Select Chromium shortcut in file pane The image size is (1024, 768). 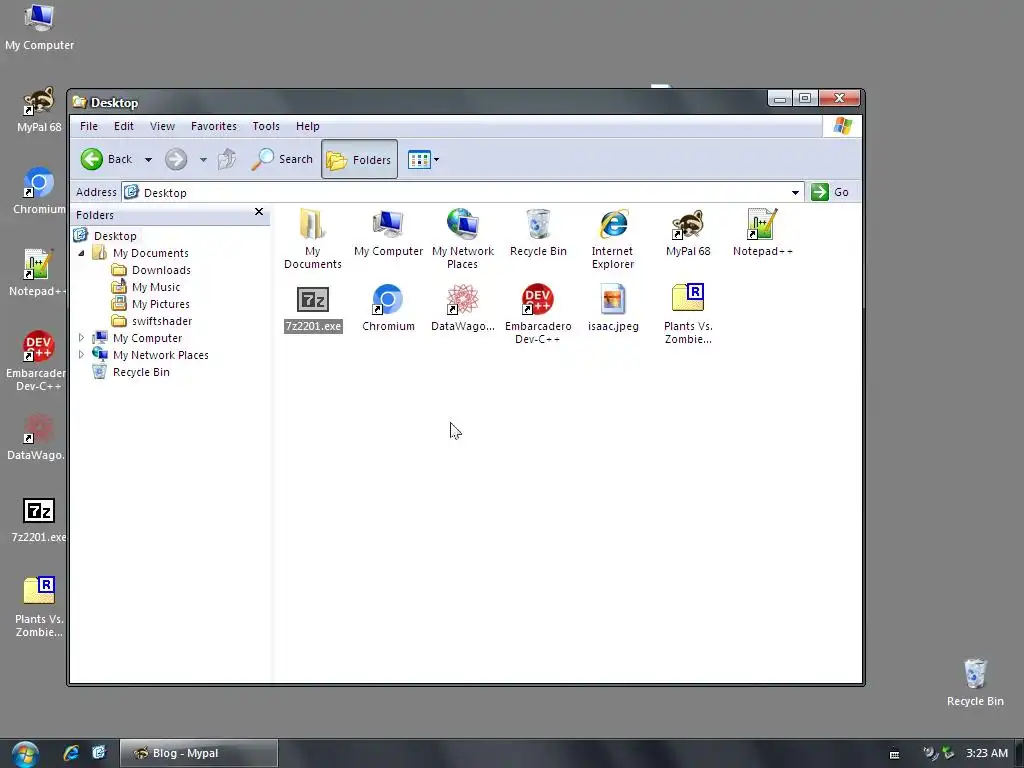pos(388,308)
